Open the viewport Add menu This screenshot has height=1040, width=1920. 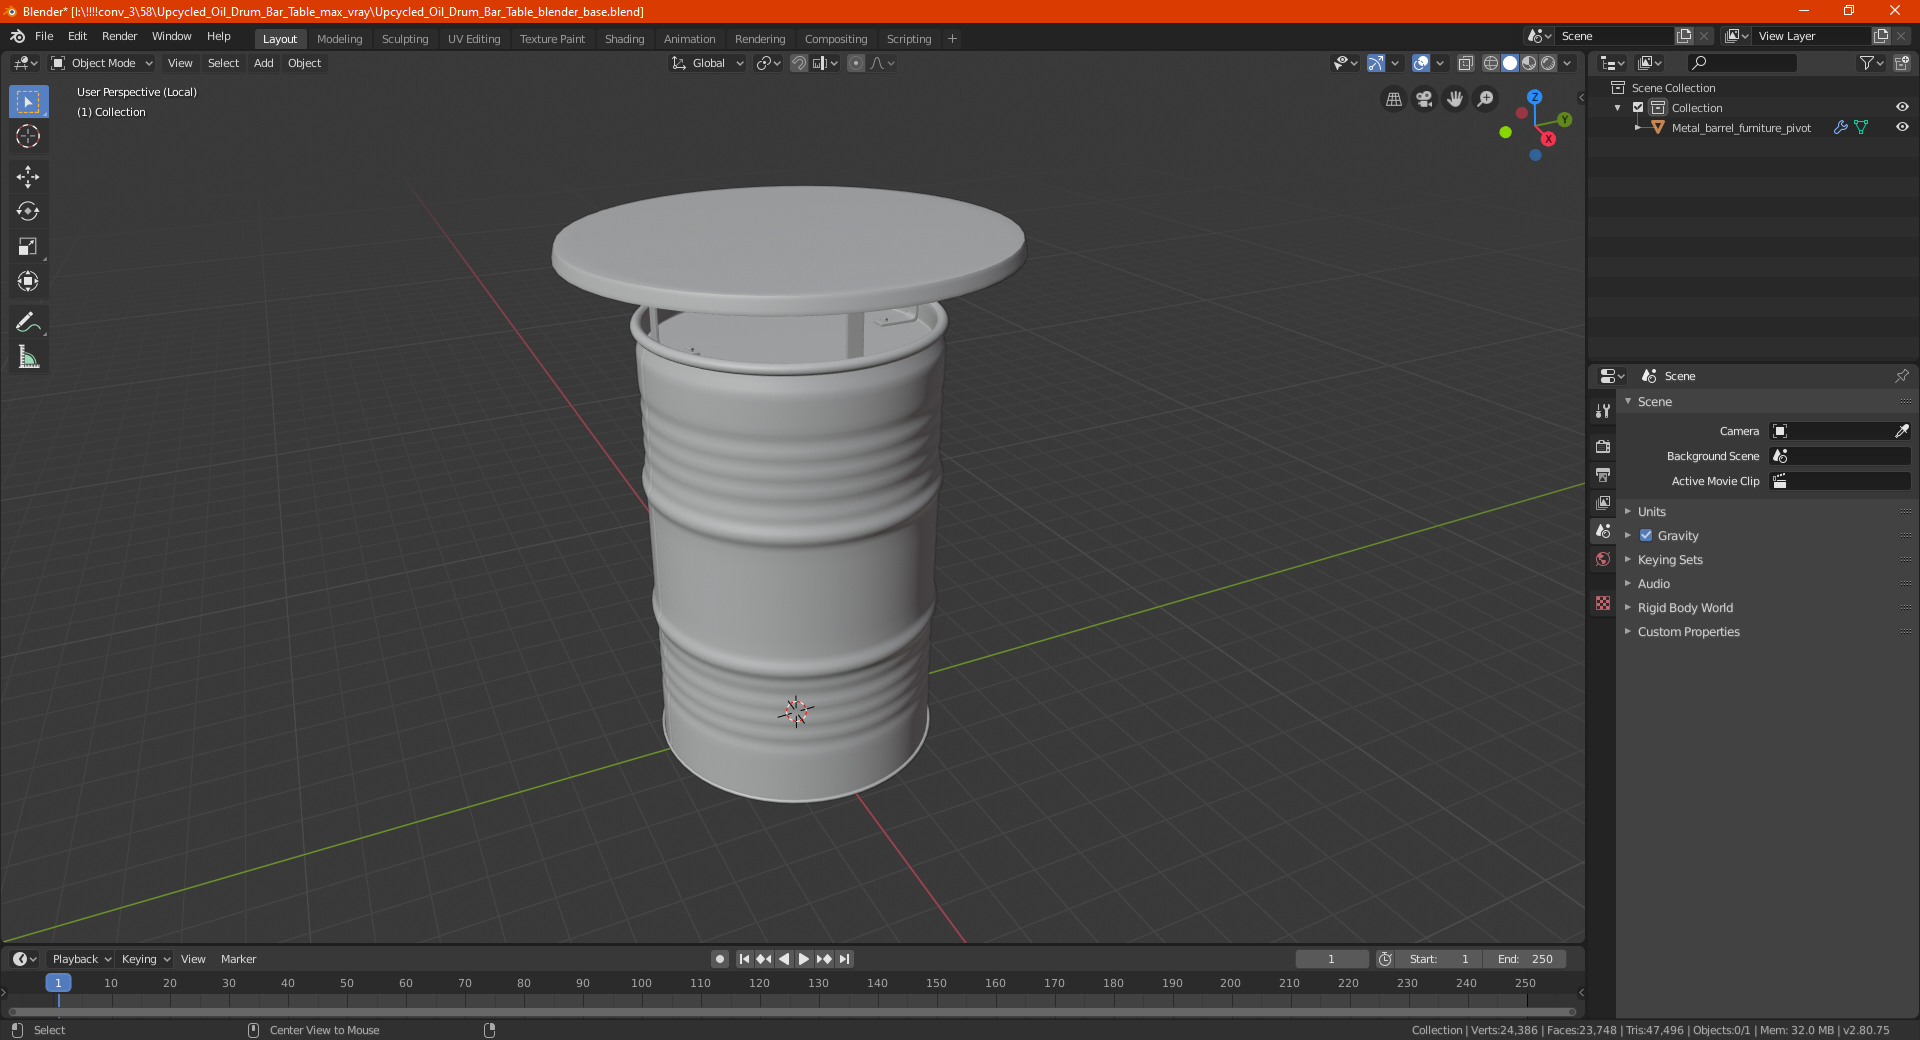point(263,63)
